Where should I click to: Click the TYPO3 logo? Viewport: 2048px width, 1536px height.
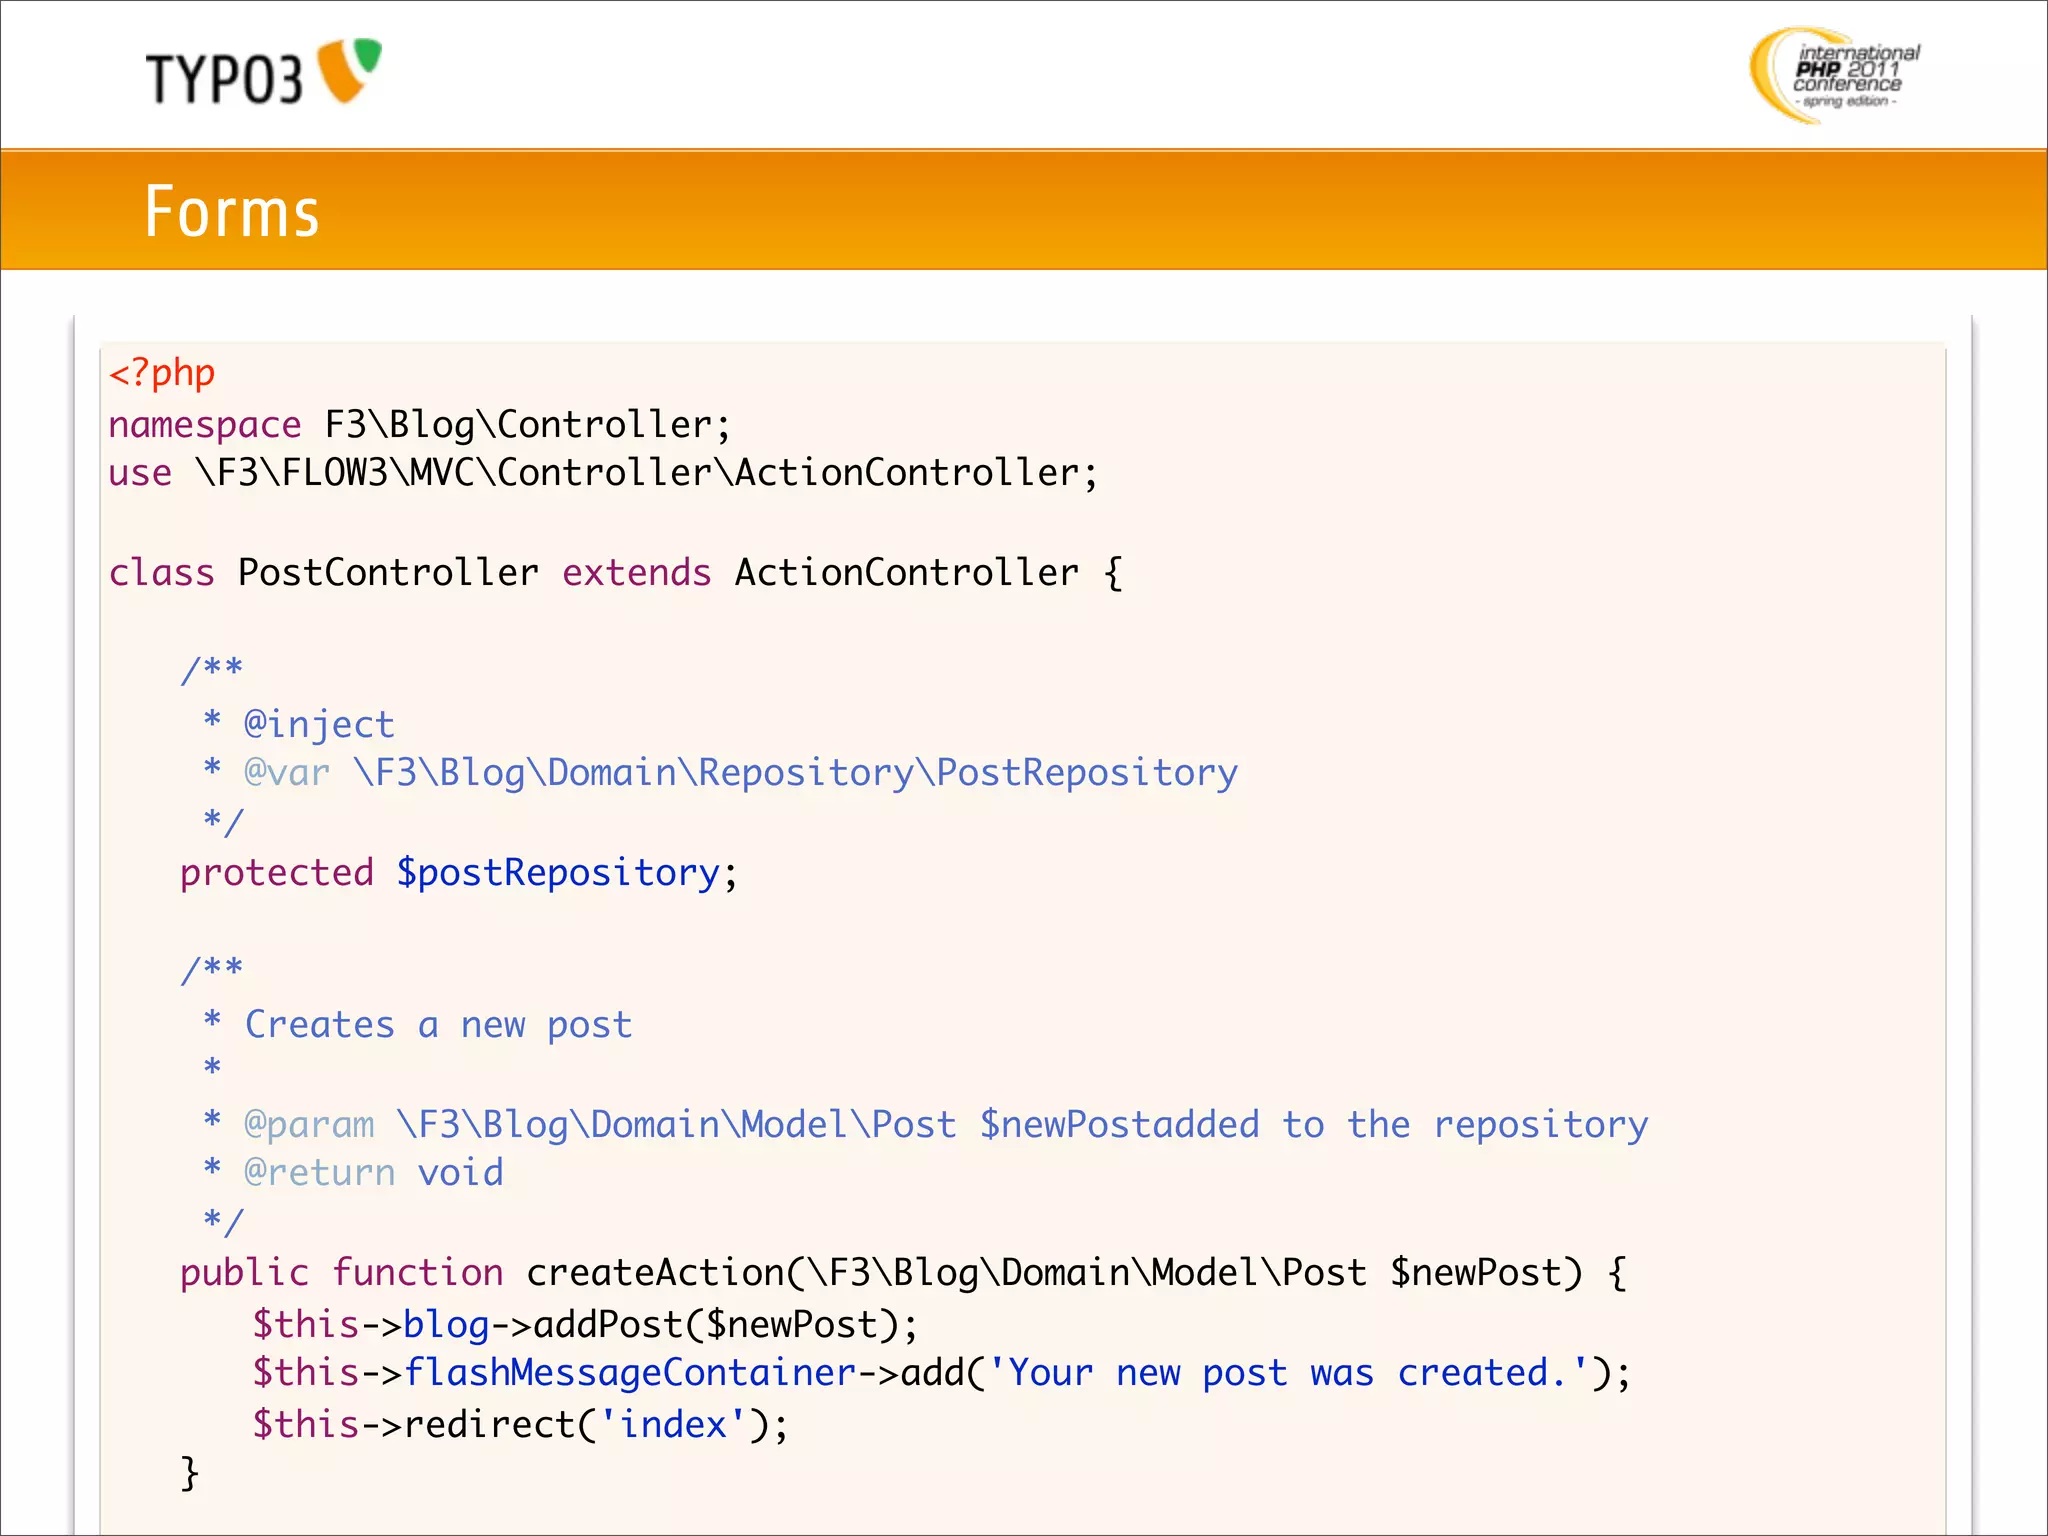coord(264,73)
